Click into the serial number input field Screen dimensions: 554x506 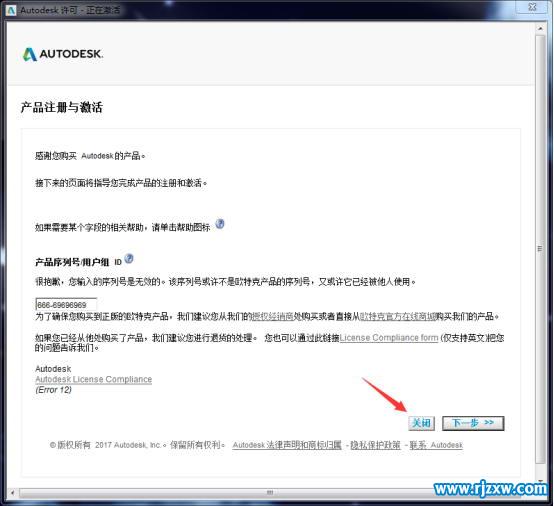pyautogui.click(x=66, y=305)
